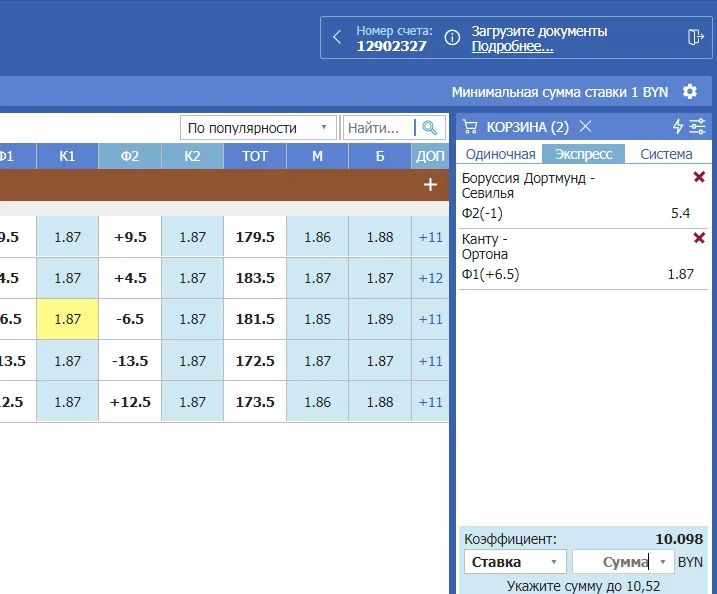Viewport: 717px width, 594px height.
Task: Click the search magnifier icon
Action: [430, 128]
